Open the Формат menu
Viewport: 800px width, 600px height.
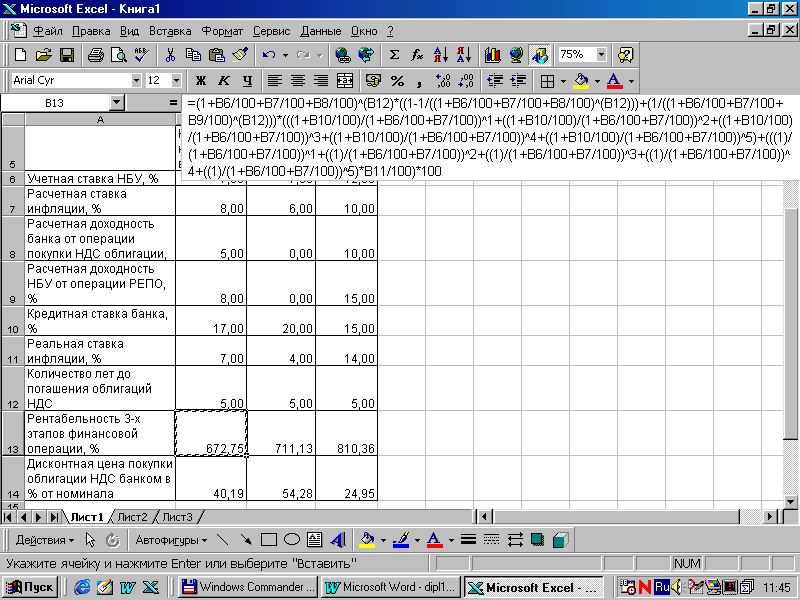222,31
